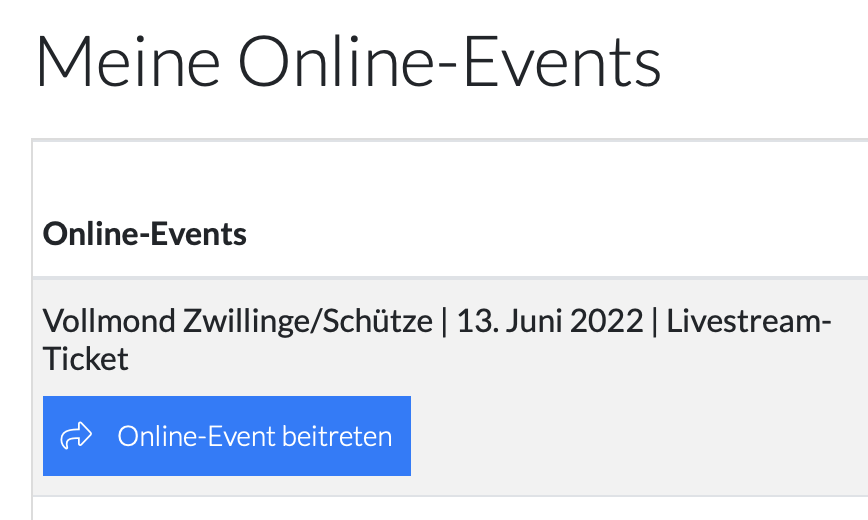Click the 13. in the event date
868x520 pixels.
[x=474, y=322]
